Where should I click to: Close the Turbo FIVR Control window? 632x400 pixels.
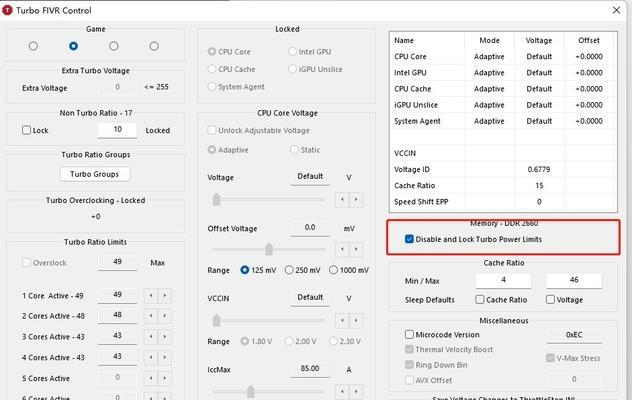click(617, 10)
